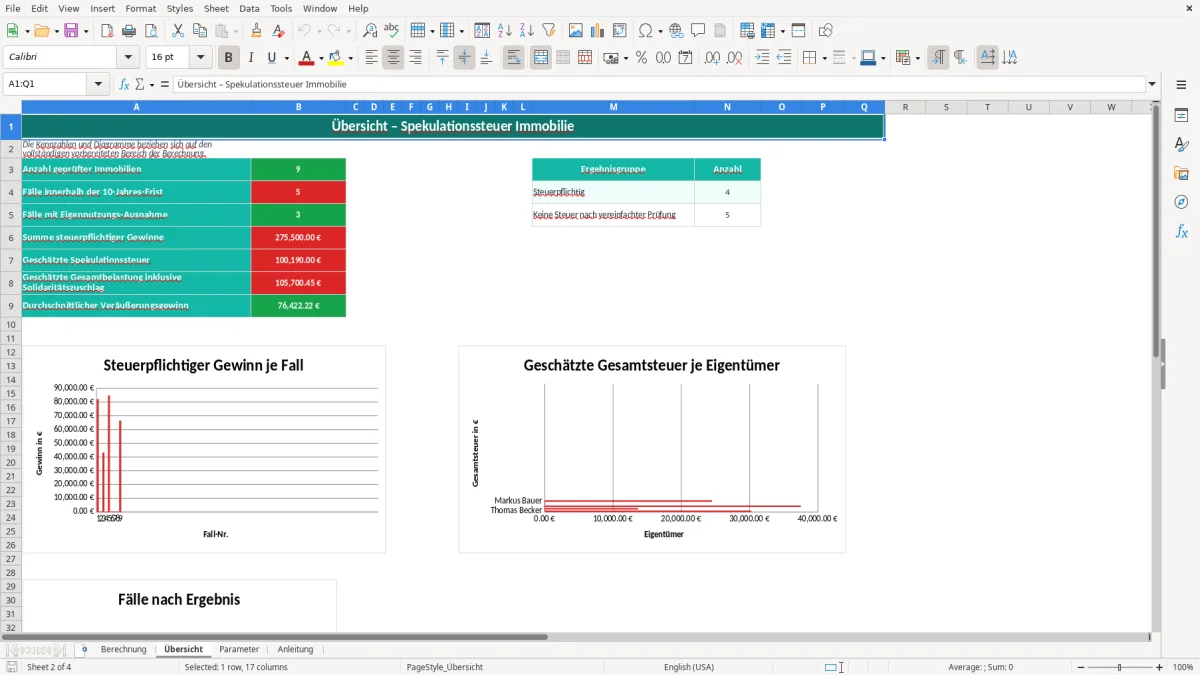Cut selection with the scissors icon
Viewport: 1200px width, 675px height.
point(178,31)
